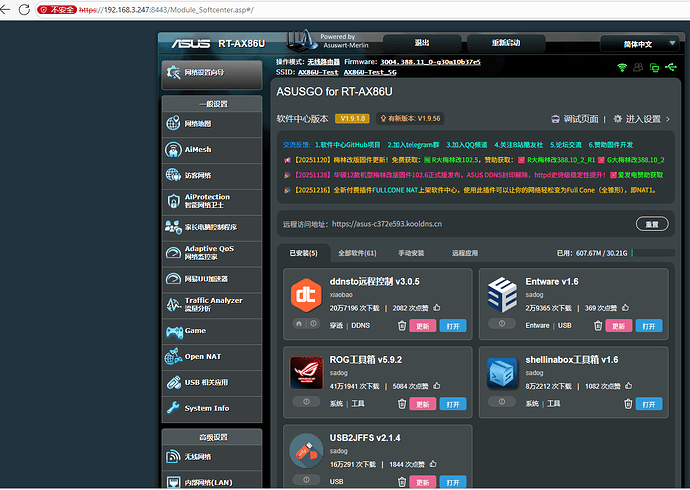This screenshot has height=490, width=690.
Task: Click the 重新启动 reboot button
Action: pyautogui.click(x=506, y=43)
